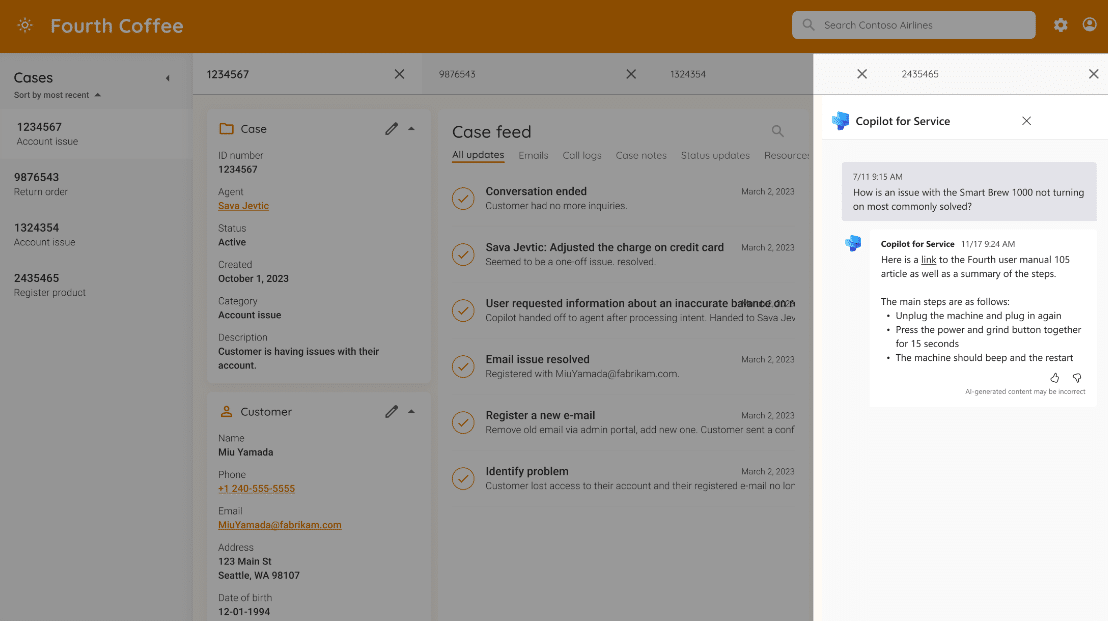Collapse the Case card
The height and width of the screenshot is (621, 1108).
(x=411, y=129)
